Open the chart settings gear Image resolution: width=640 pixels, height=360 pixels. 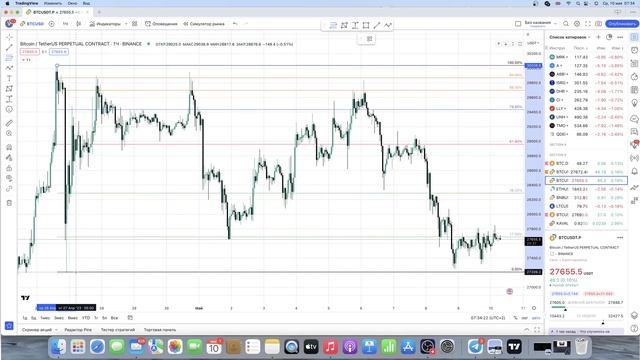(x=577, y=24)
